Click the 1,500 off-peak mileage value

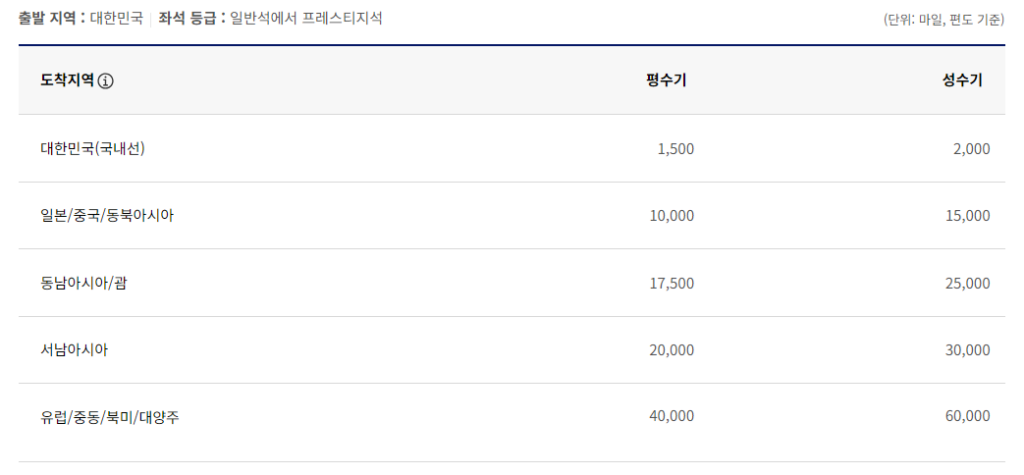pos(675,149)
